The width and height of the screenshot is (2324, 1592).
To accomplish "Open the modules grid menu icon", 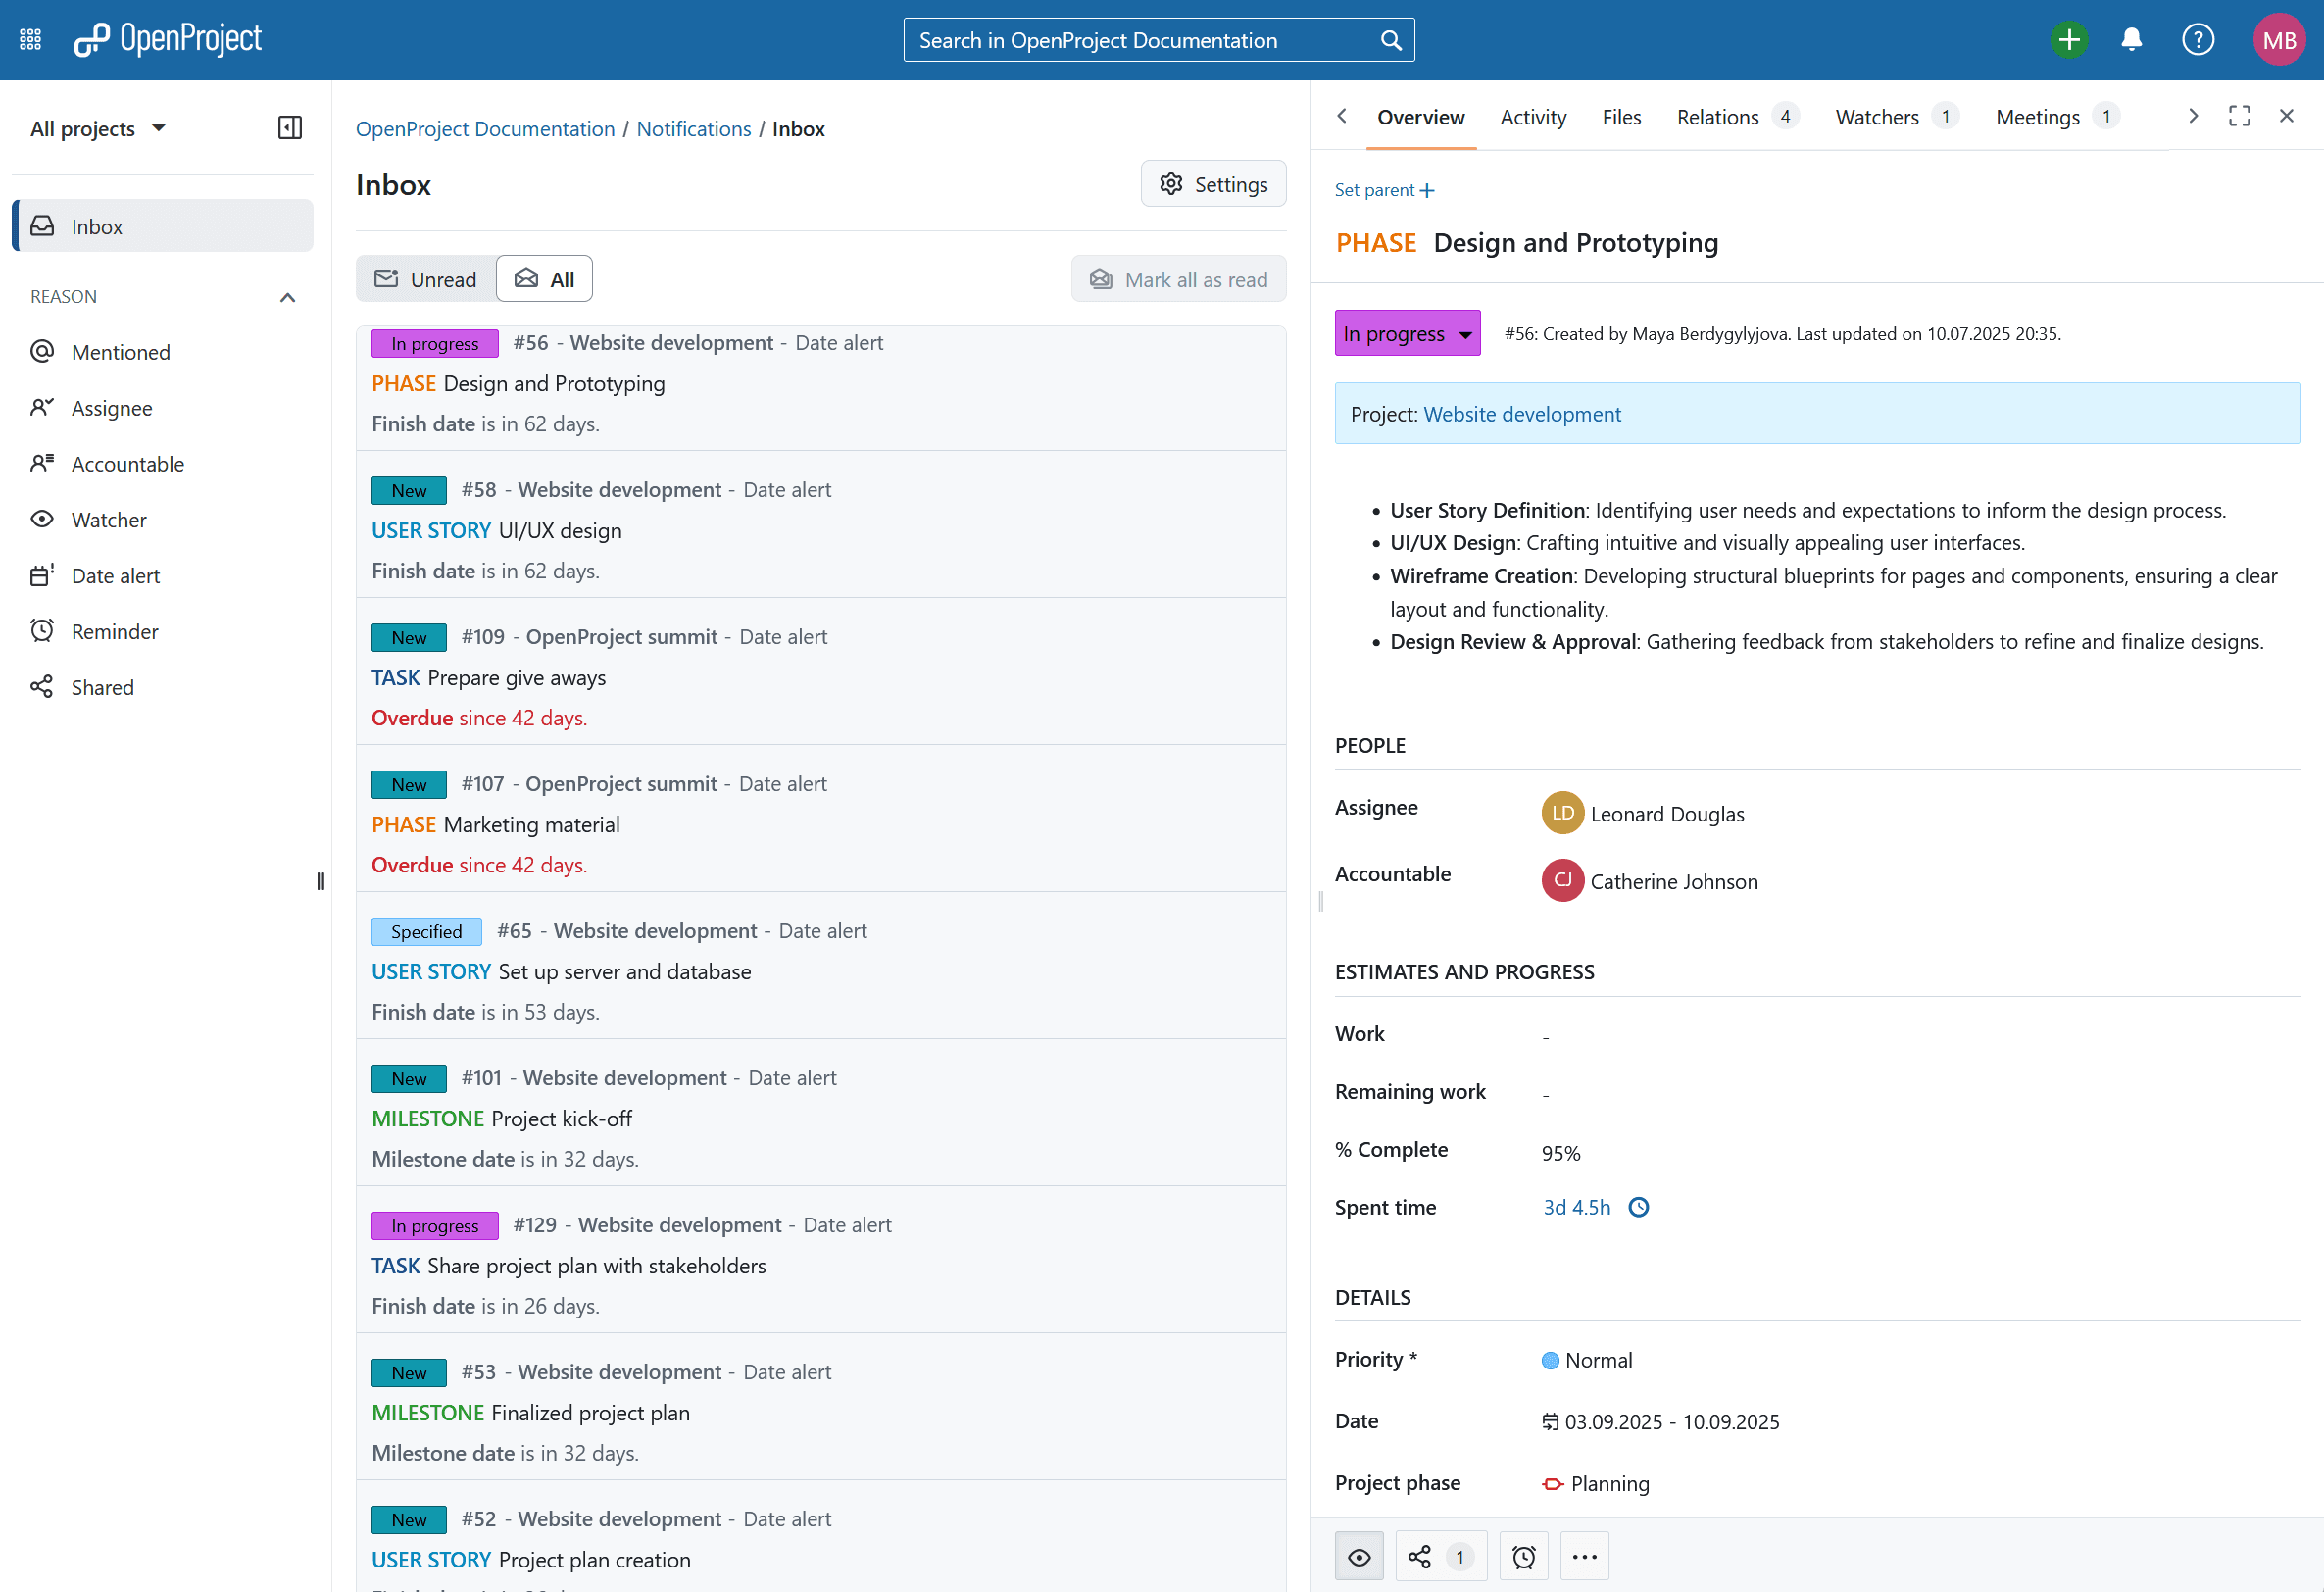I will (x=30, y=40).
